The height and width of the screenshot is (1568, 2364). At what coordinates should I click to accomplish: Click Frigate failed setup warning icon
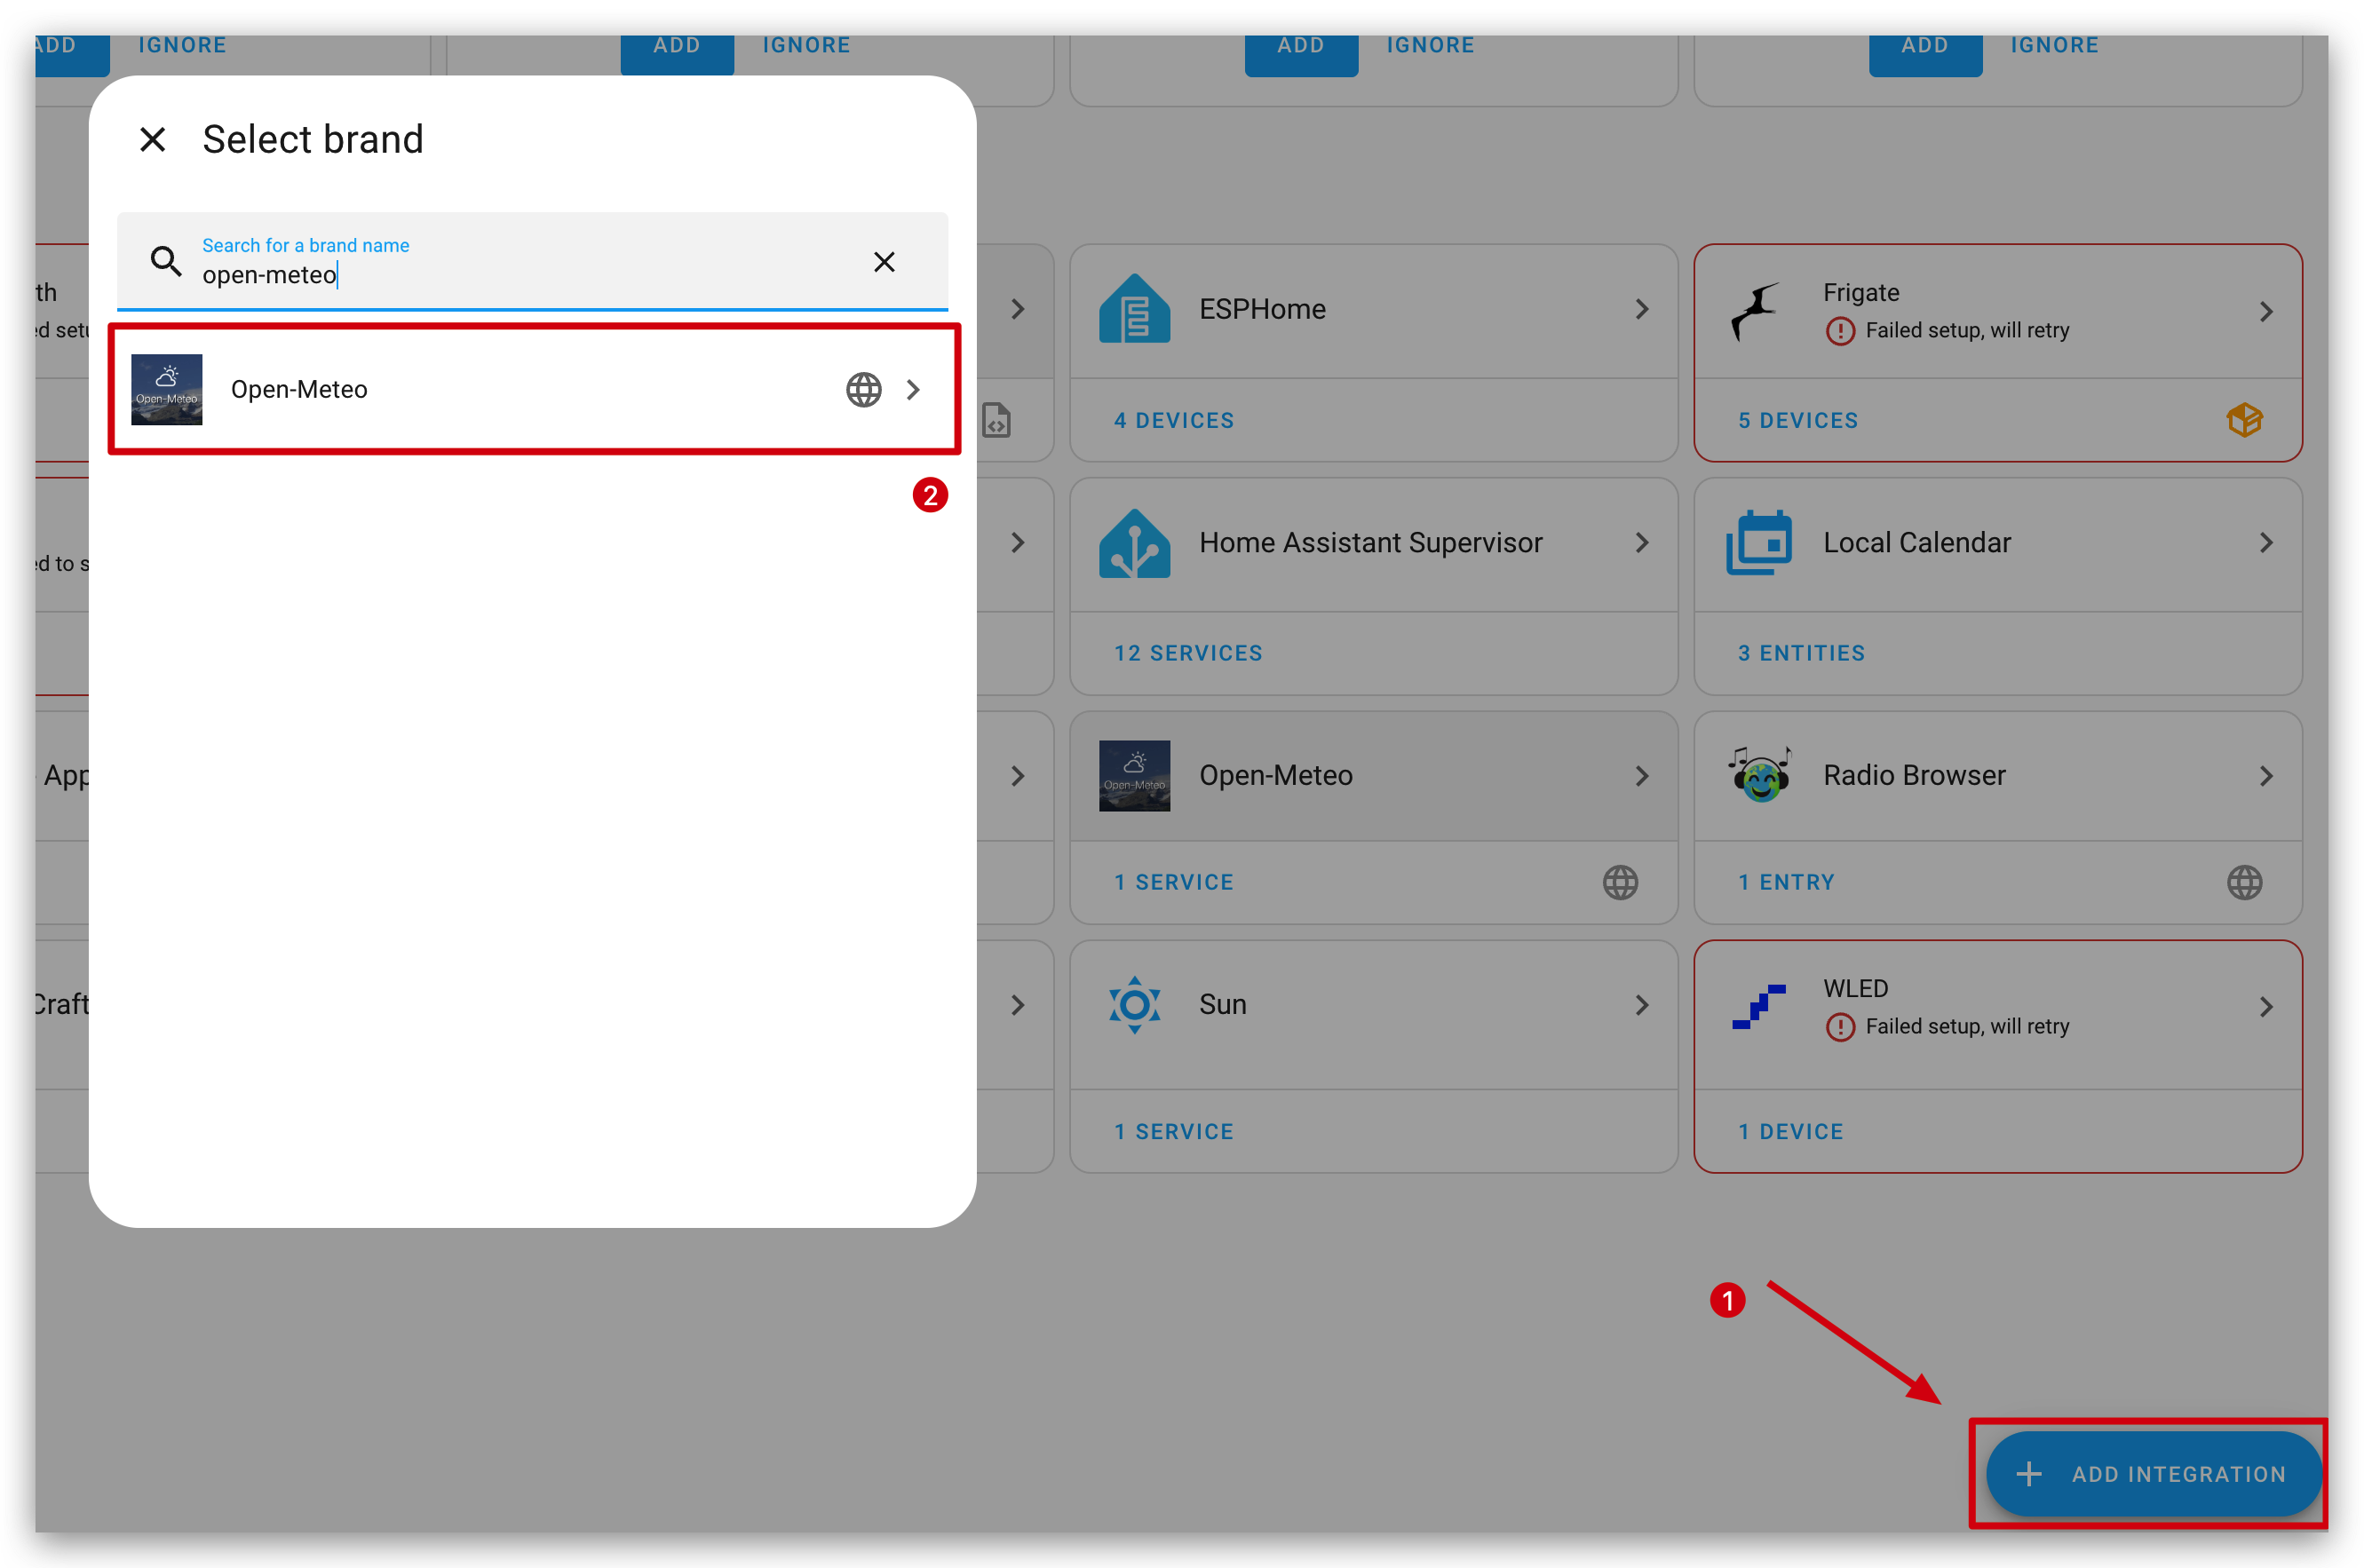click(x=1839, y=330)
